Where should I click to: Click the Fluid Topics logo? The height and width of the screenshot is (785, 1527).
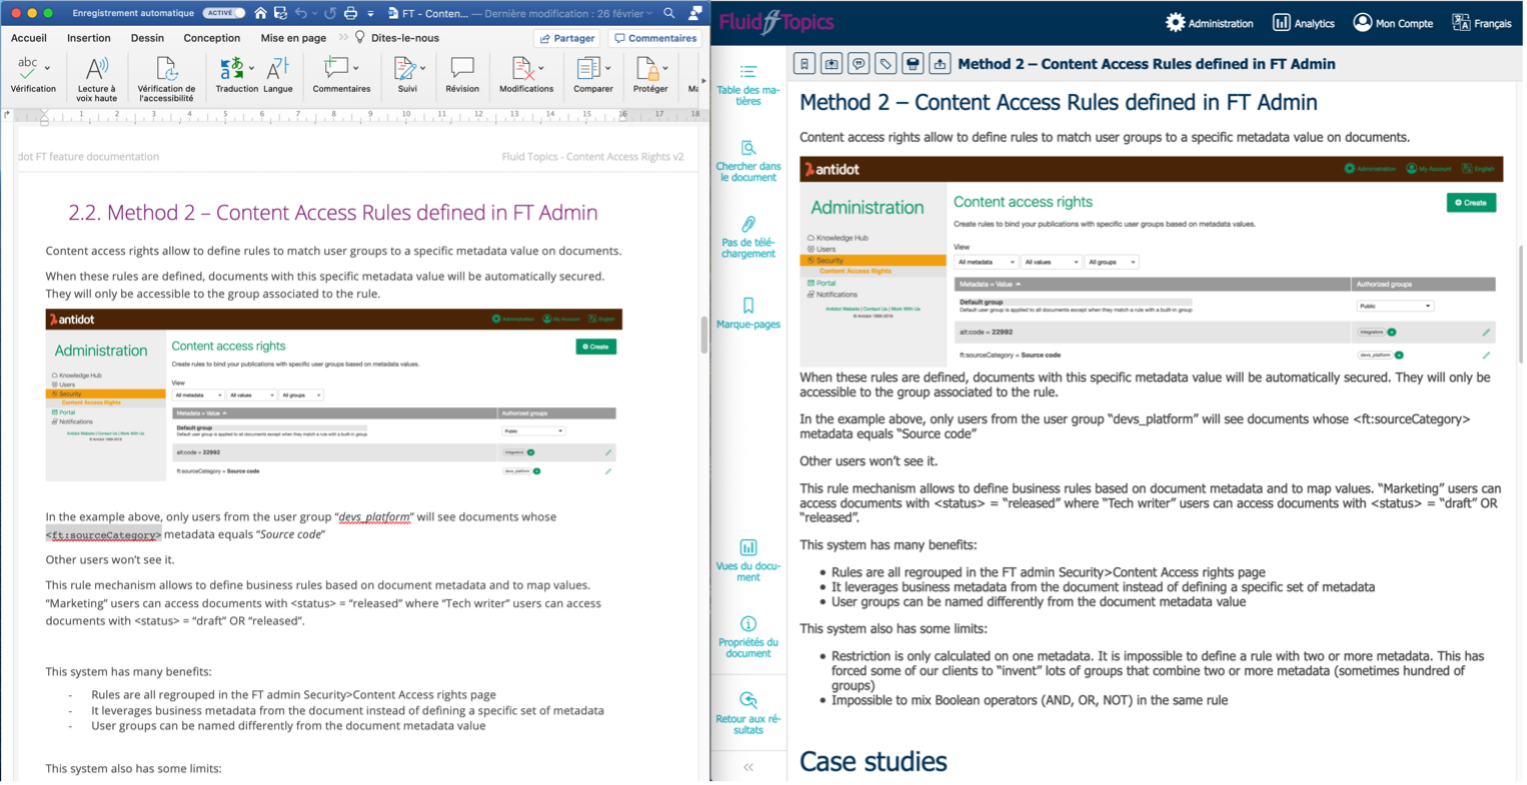click(776, 22)
